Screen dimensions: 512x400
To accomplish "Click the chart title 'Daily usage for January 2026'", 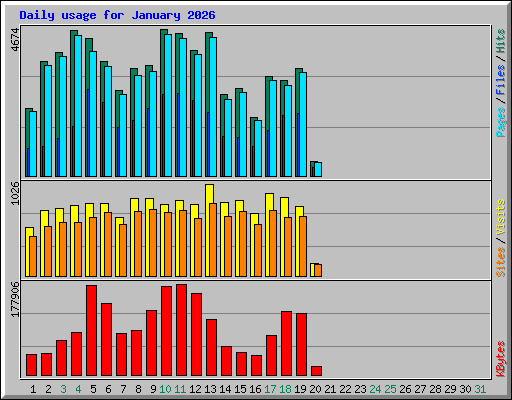I will [x=117, y=15].
